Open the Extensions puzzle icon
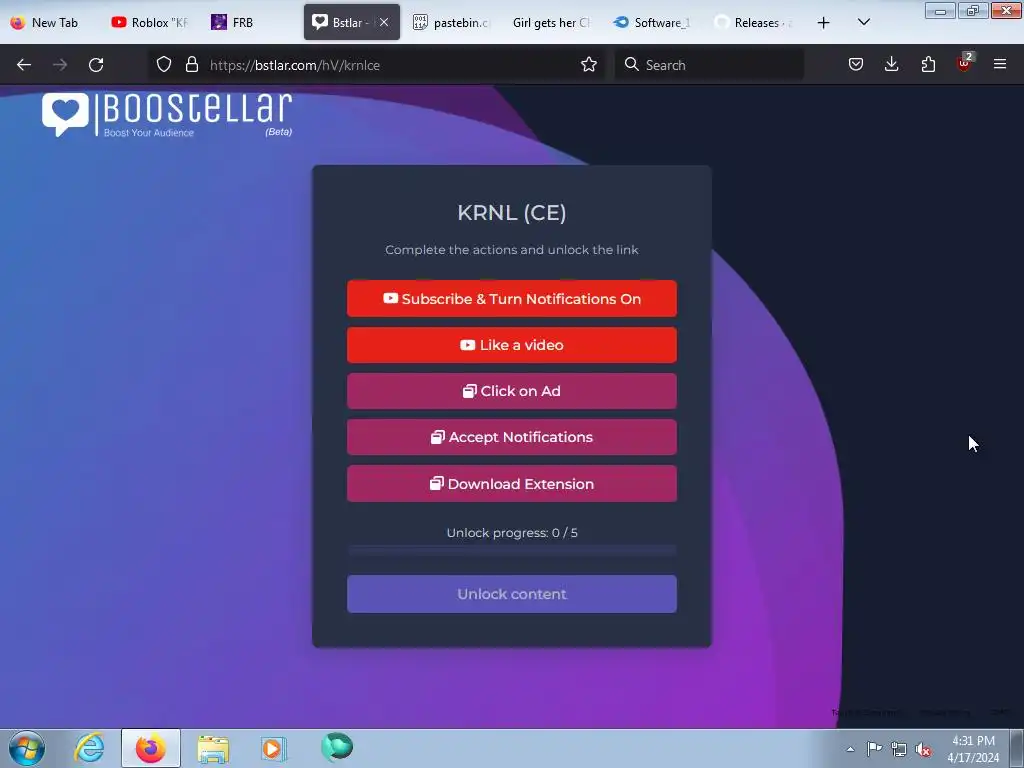 coord(928,65)
